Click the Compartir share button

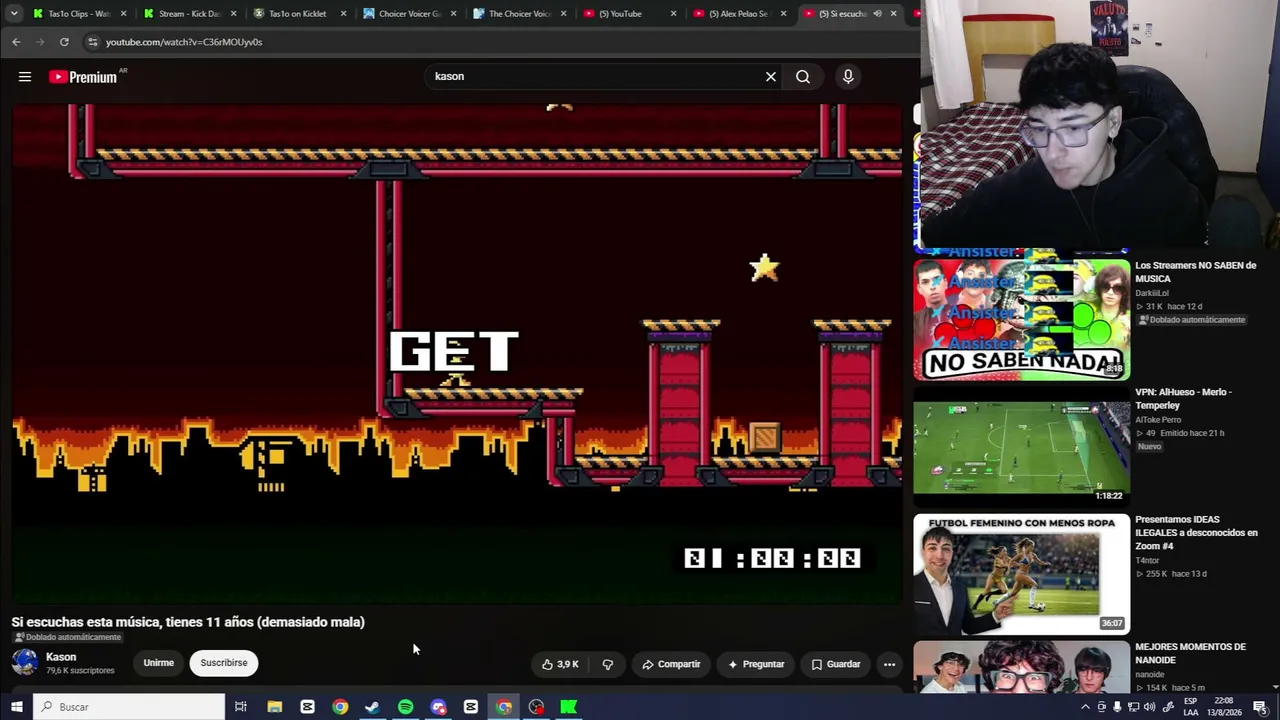point(671,664)
